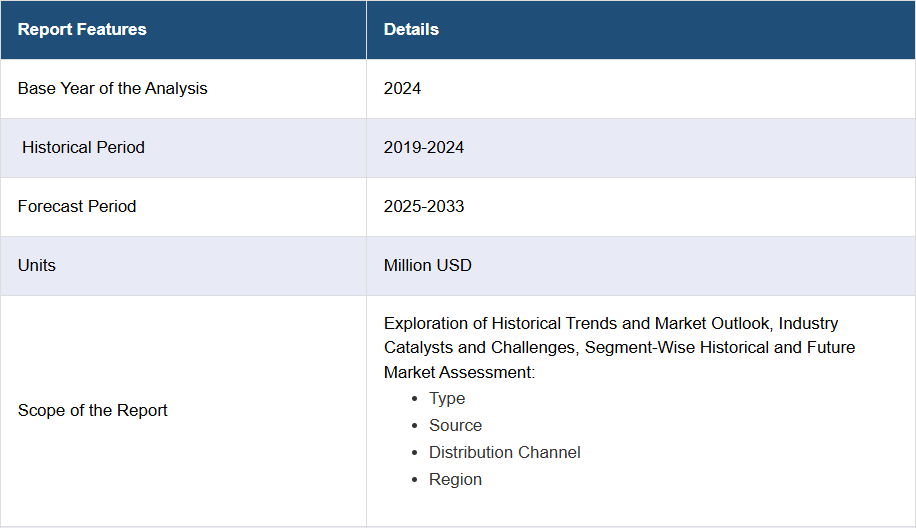The image size is (916, 528).
Task: Click the Exploration of Historical Trends paragraph
Action: tap(620, 347)
